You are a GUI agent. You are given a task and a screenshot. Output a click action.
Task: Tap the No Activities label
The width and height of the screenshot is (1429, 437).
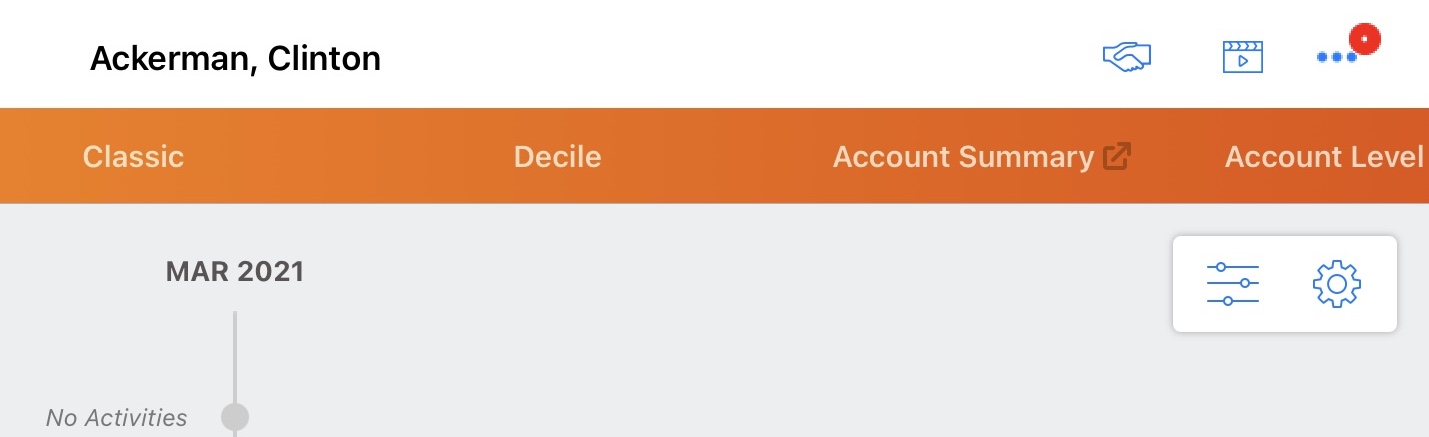tap(116, 417)
